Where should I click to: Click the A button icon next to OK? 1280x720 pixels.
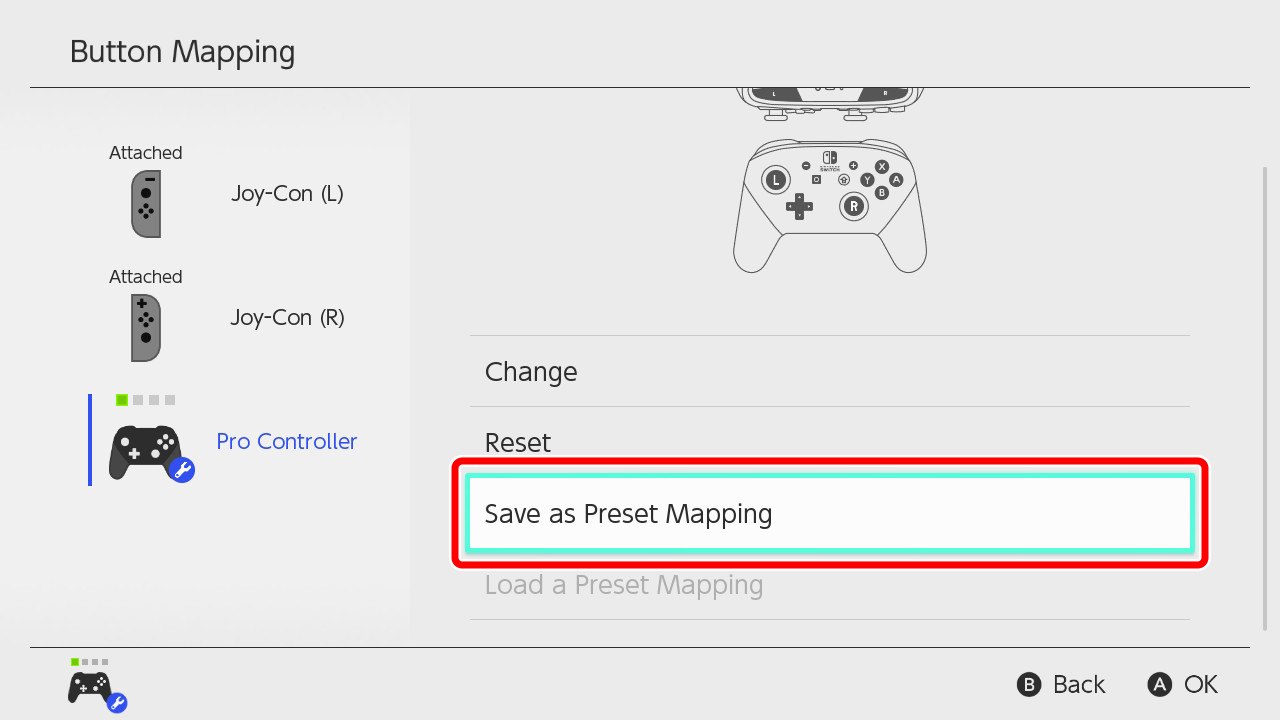tap(1159, 684)
